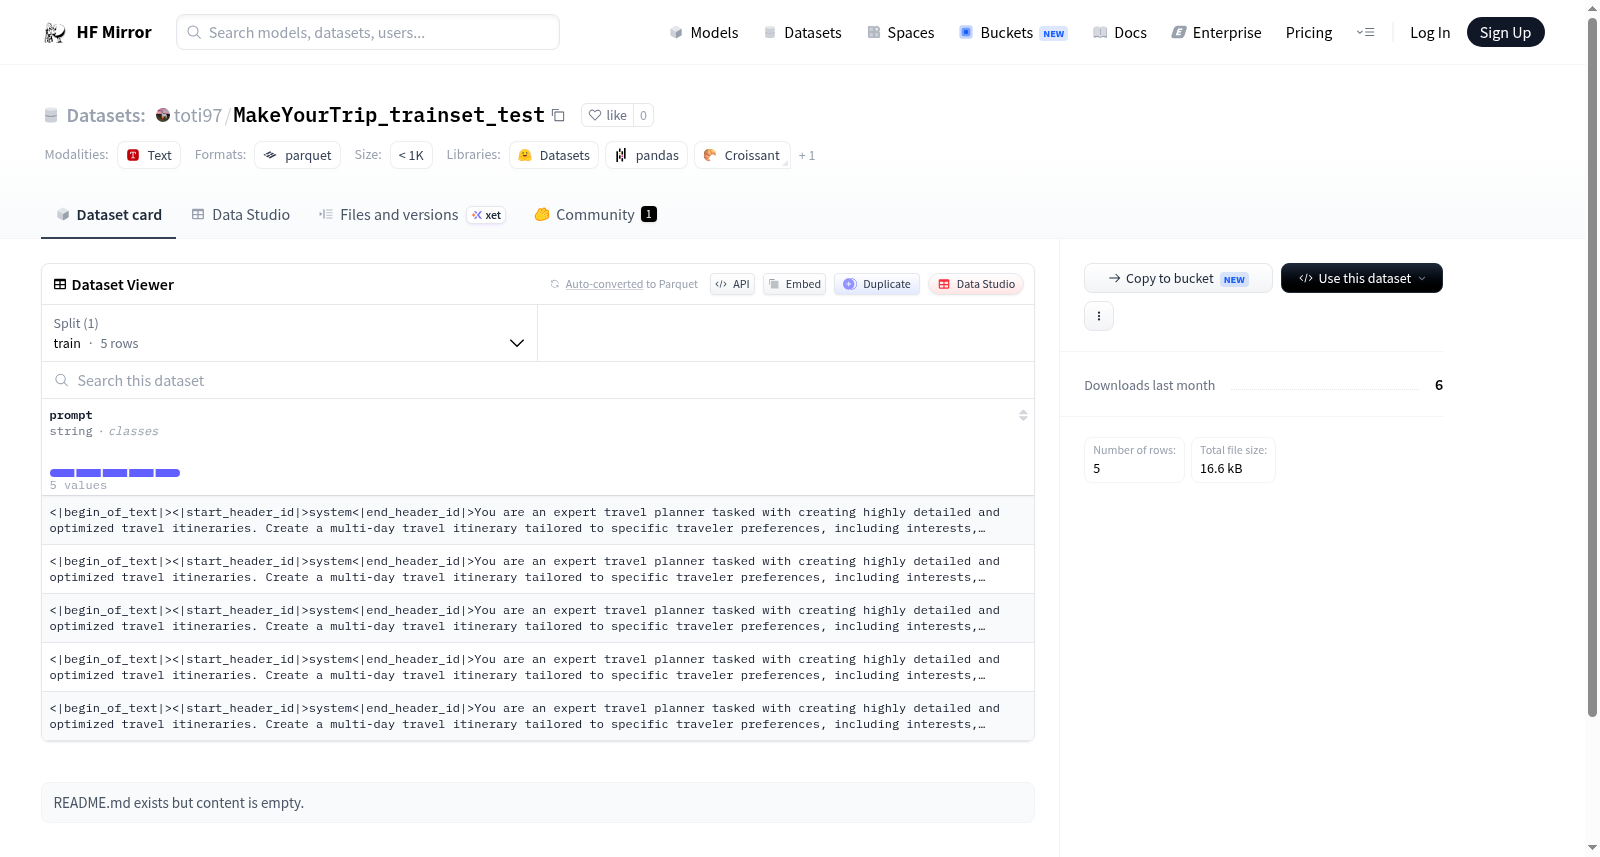1600x857 pixels.
Task: Click the Sign Up button
Action: (1505, 33)
